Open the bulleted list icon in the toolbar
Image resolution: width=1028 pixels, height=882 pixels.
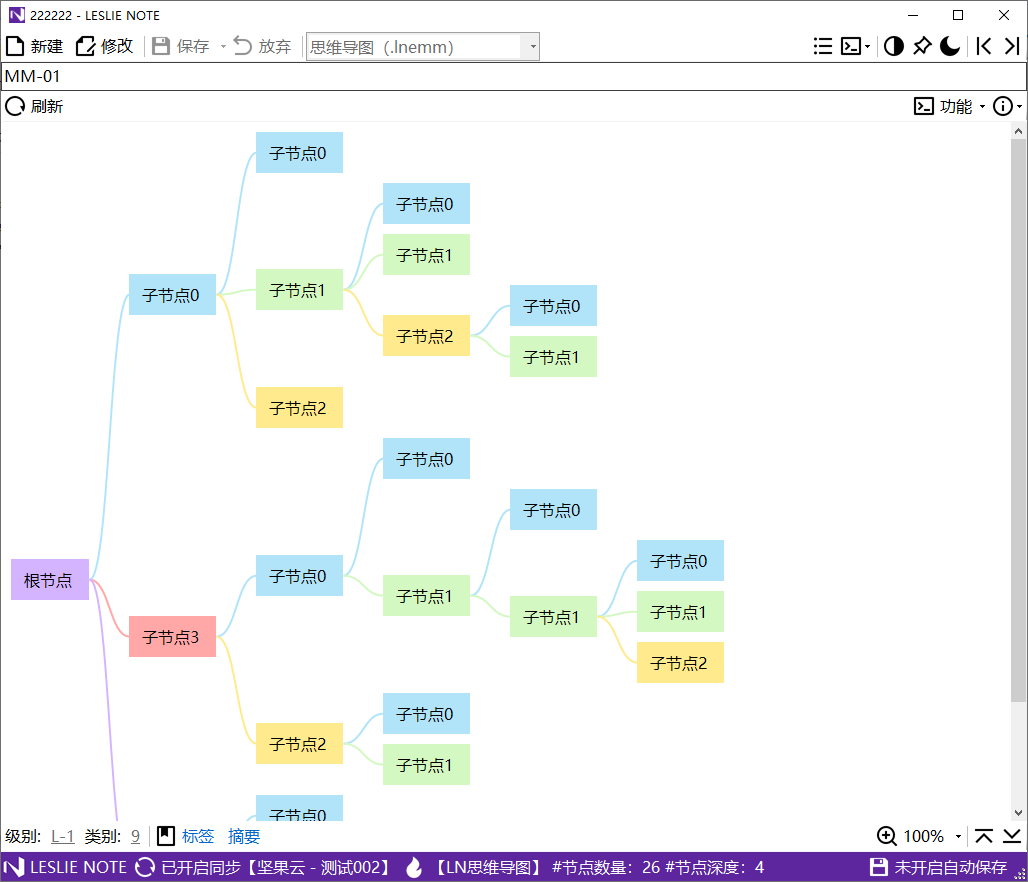pos(822,46)
